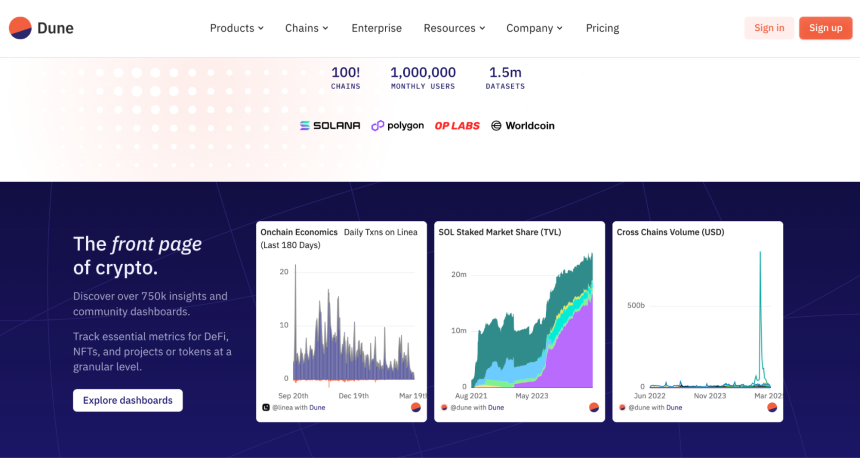Click the OP Labs logo
The height and width of the screenshot is (458, 860).
(457, 126)
